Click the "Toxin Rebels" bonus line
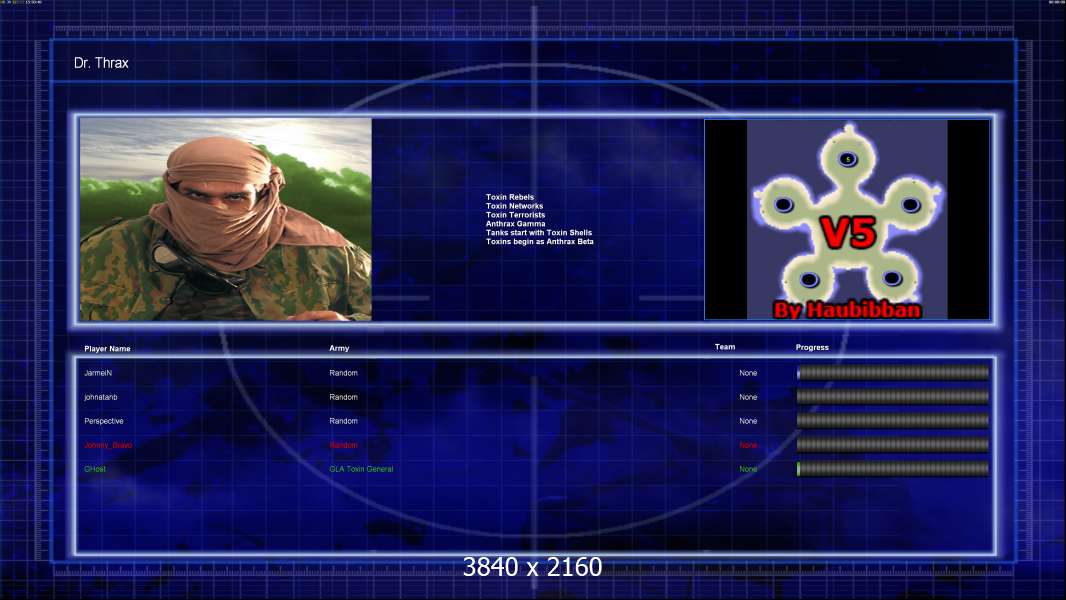 (510, 197)
